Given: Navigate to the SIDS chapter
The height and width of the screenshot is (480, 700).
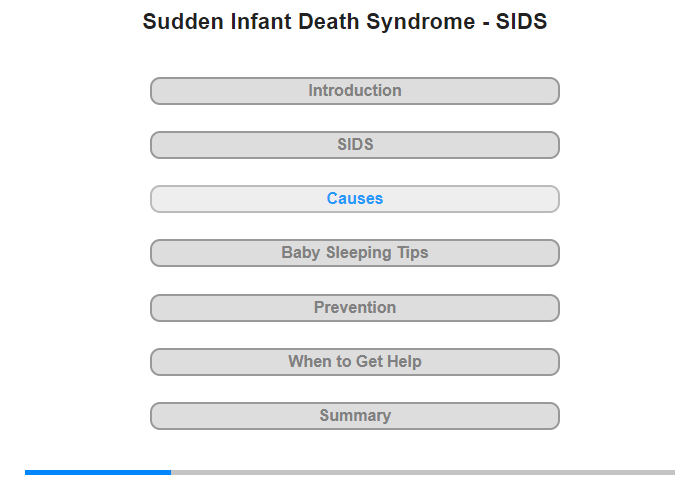Looking at the screenshot, I should click(x=354, y=145).
